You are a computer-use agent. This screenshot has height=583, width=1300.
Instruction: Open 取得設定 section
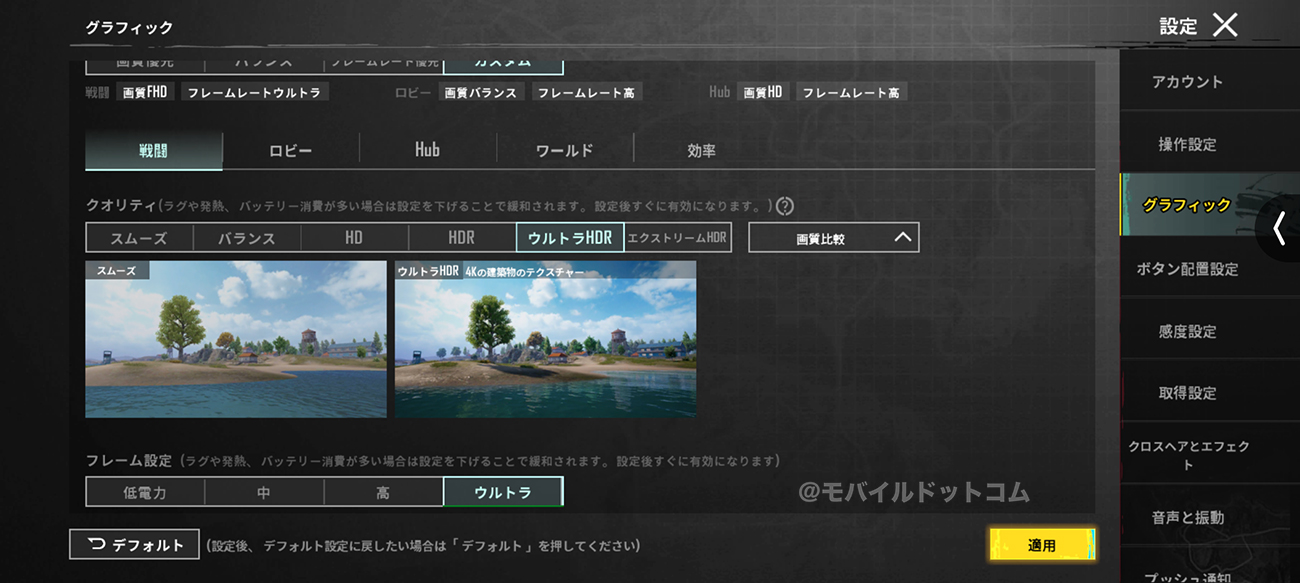1187,393
